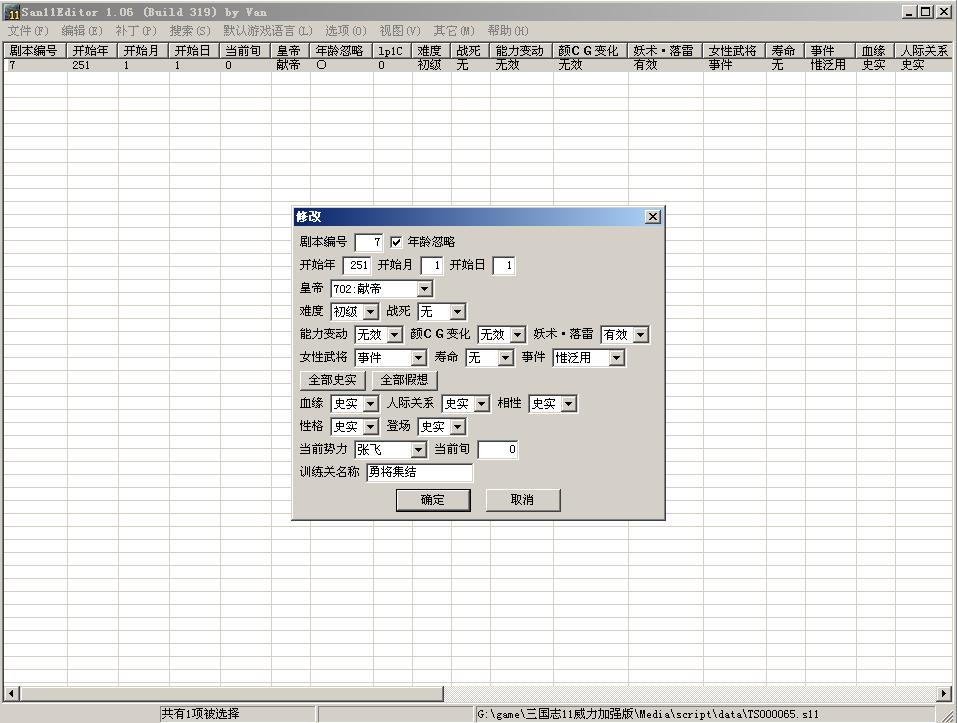Open the 默认游戏语言(L) menu
957x723 pixels.
coord(268,31)
